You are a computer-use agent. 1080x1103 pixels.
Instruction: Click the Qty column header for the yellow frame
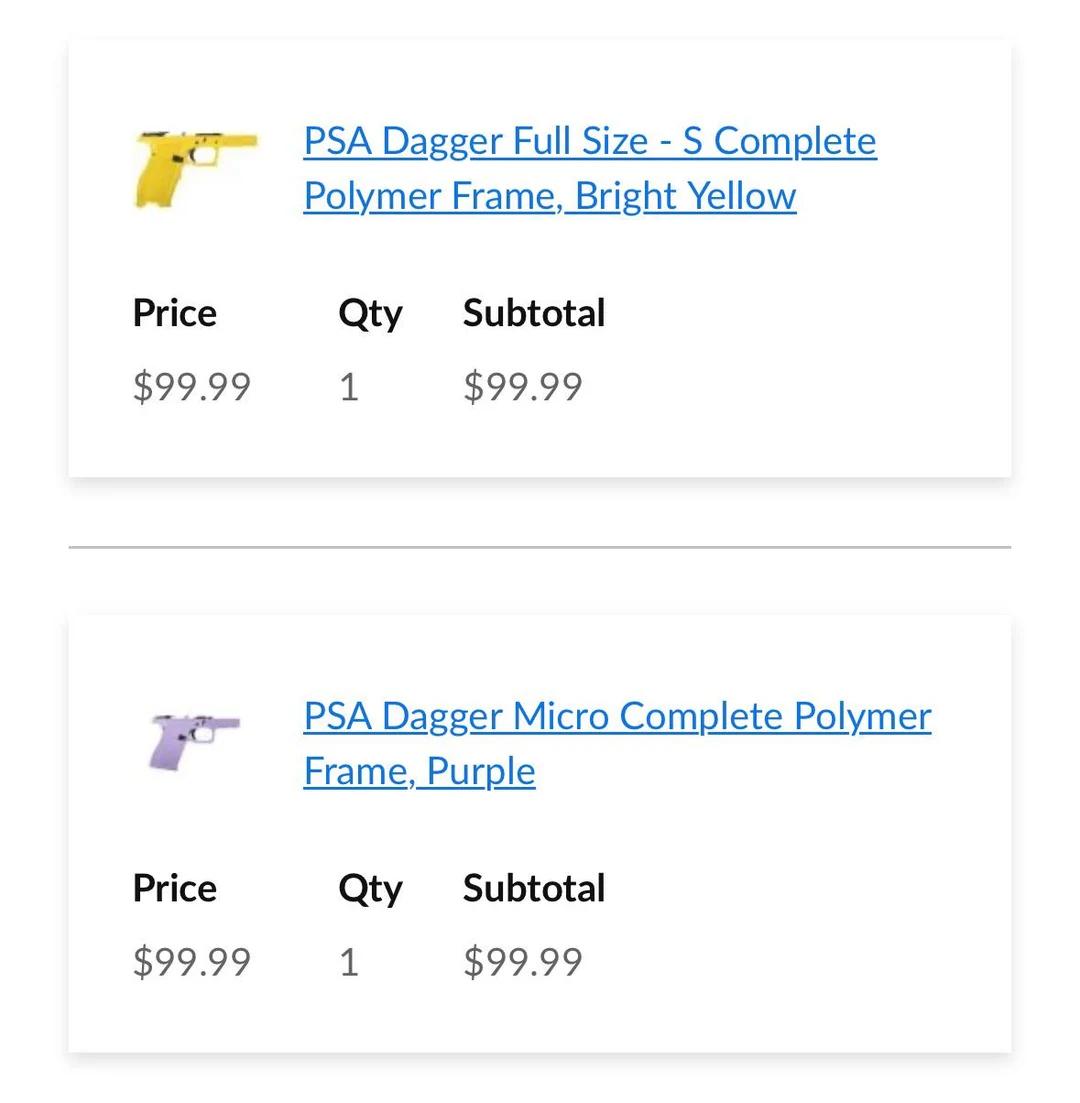tap(370, 312)
